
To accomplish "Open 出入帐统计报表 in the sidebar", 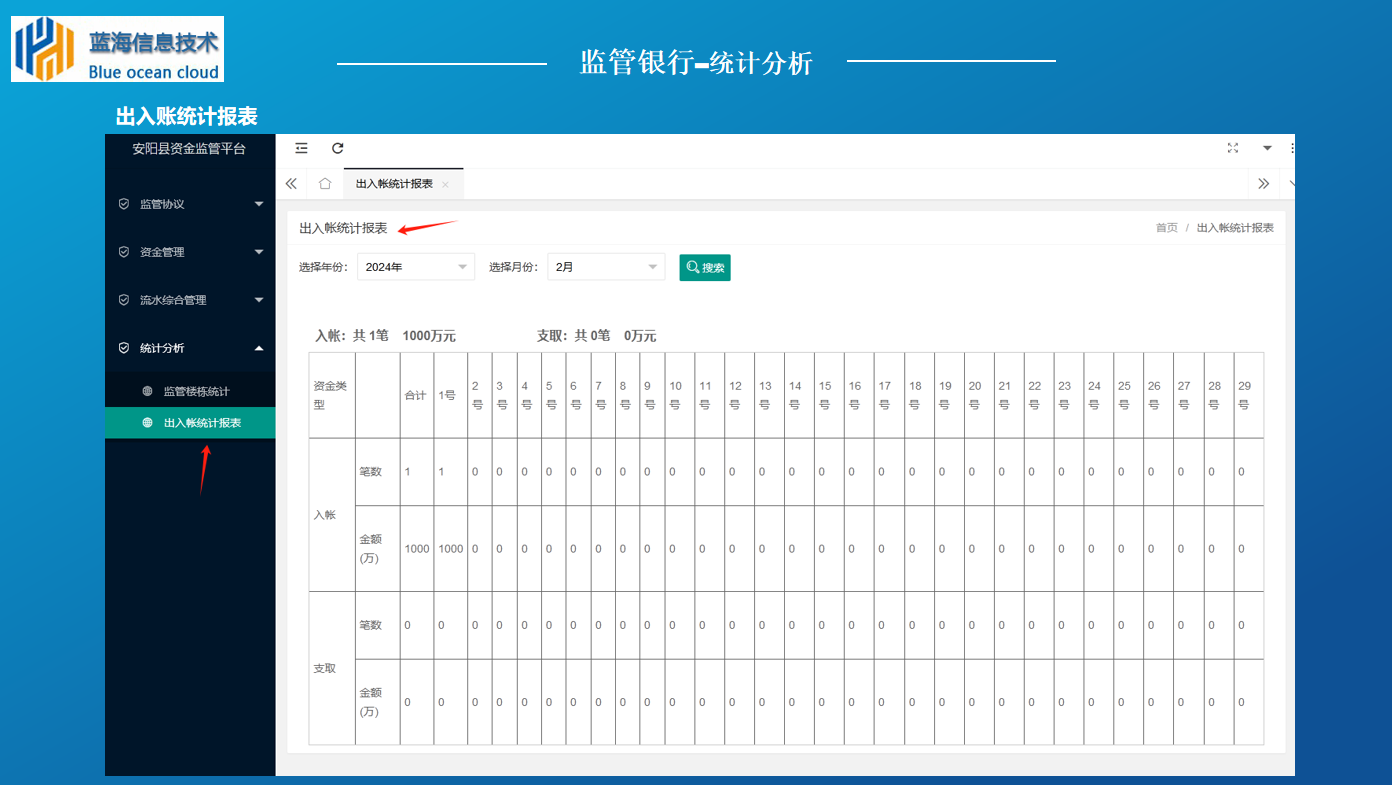I will [x=190, y=423].
